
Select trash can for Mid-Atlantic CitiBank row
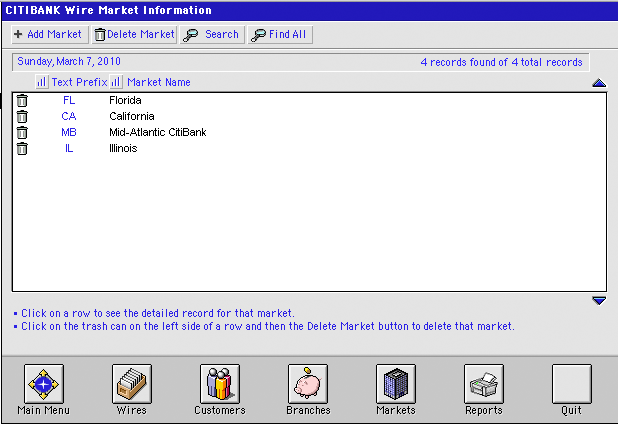22,132
